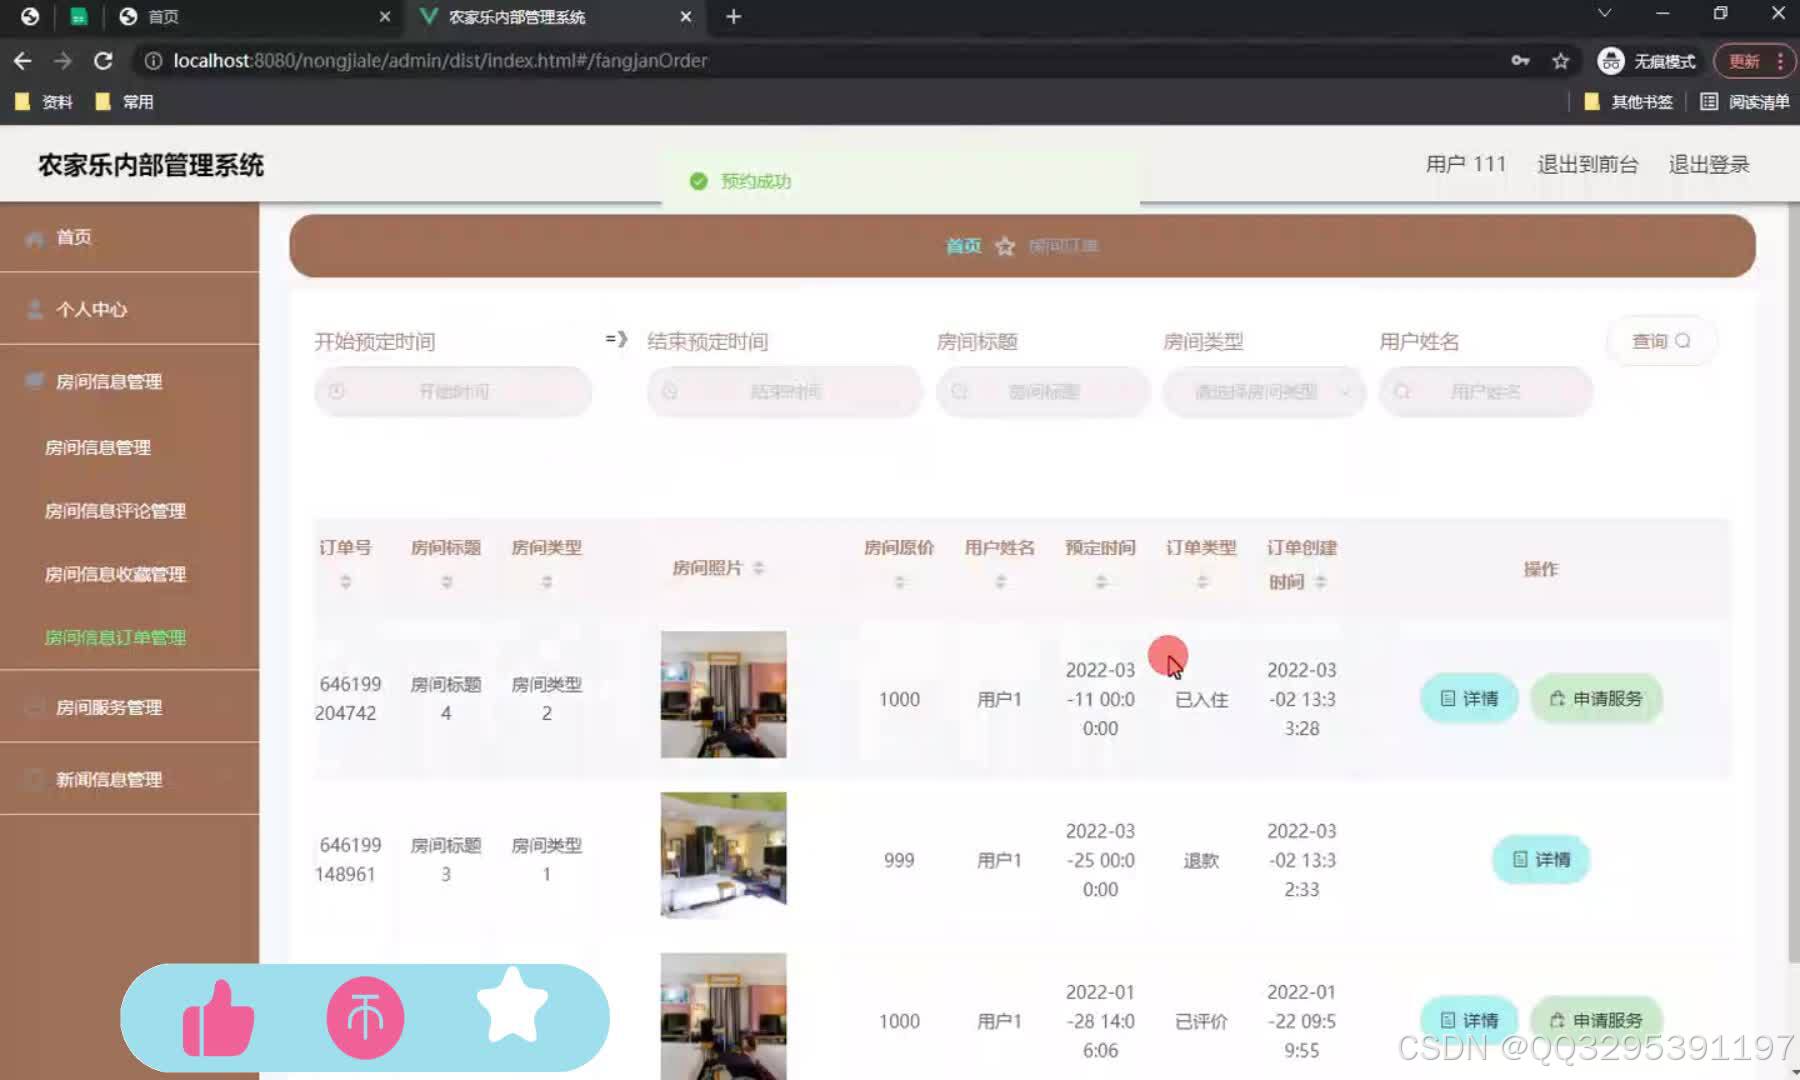Open 个人中心 in the sidebar
The image size is (1800, 1080).
(x=129, y=309)
